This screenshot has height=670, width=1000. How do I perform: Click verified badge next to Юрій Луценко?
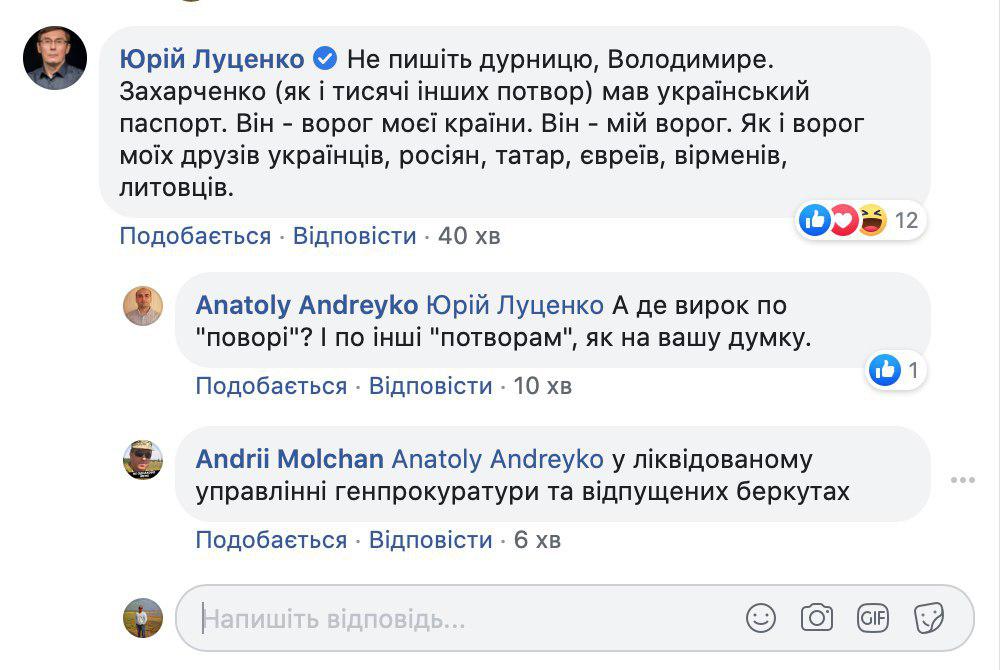click(326, 57)
